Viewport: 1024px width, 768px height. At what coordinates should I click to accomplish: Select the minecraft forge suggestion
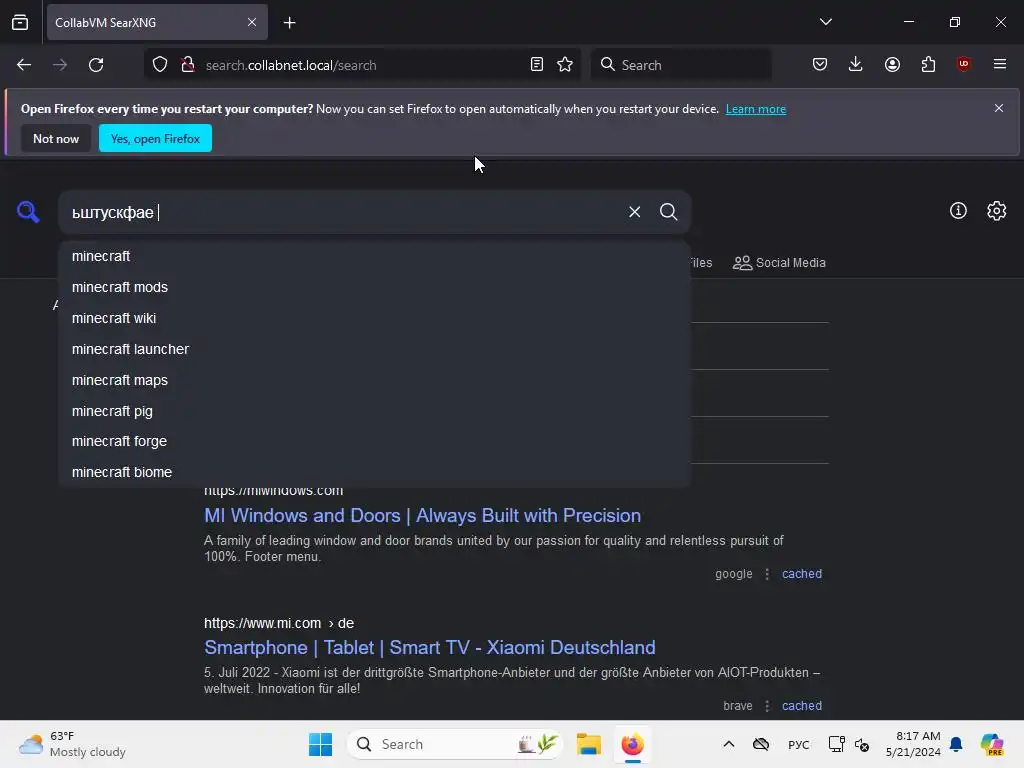tap(374, 441)
